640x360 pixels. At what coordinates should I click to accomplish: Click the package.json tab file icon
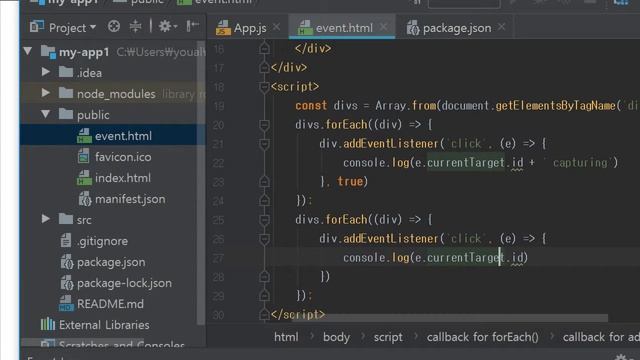coord(413,28)
